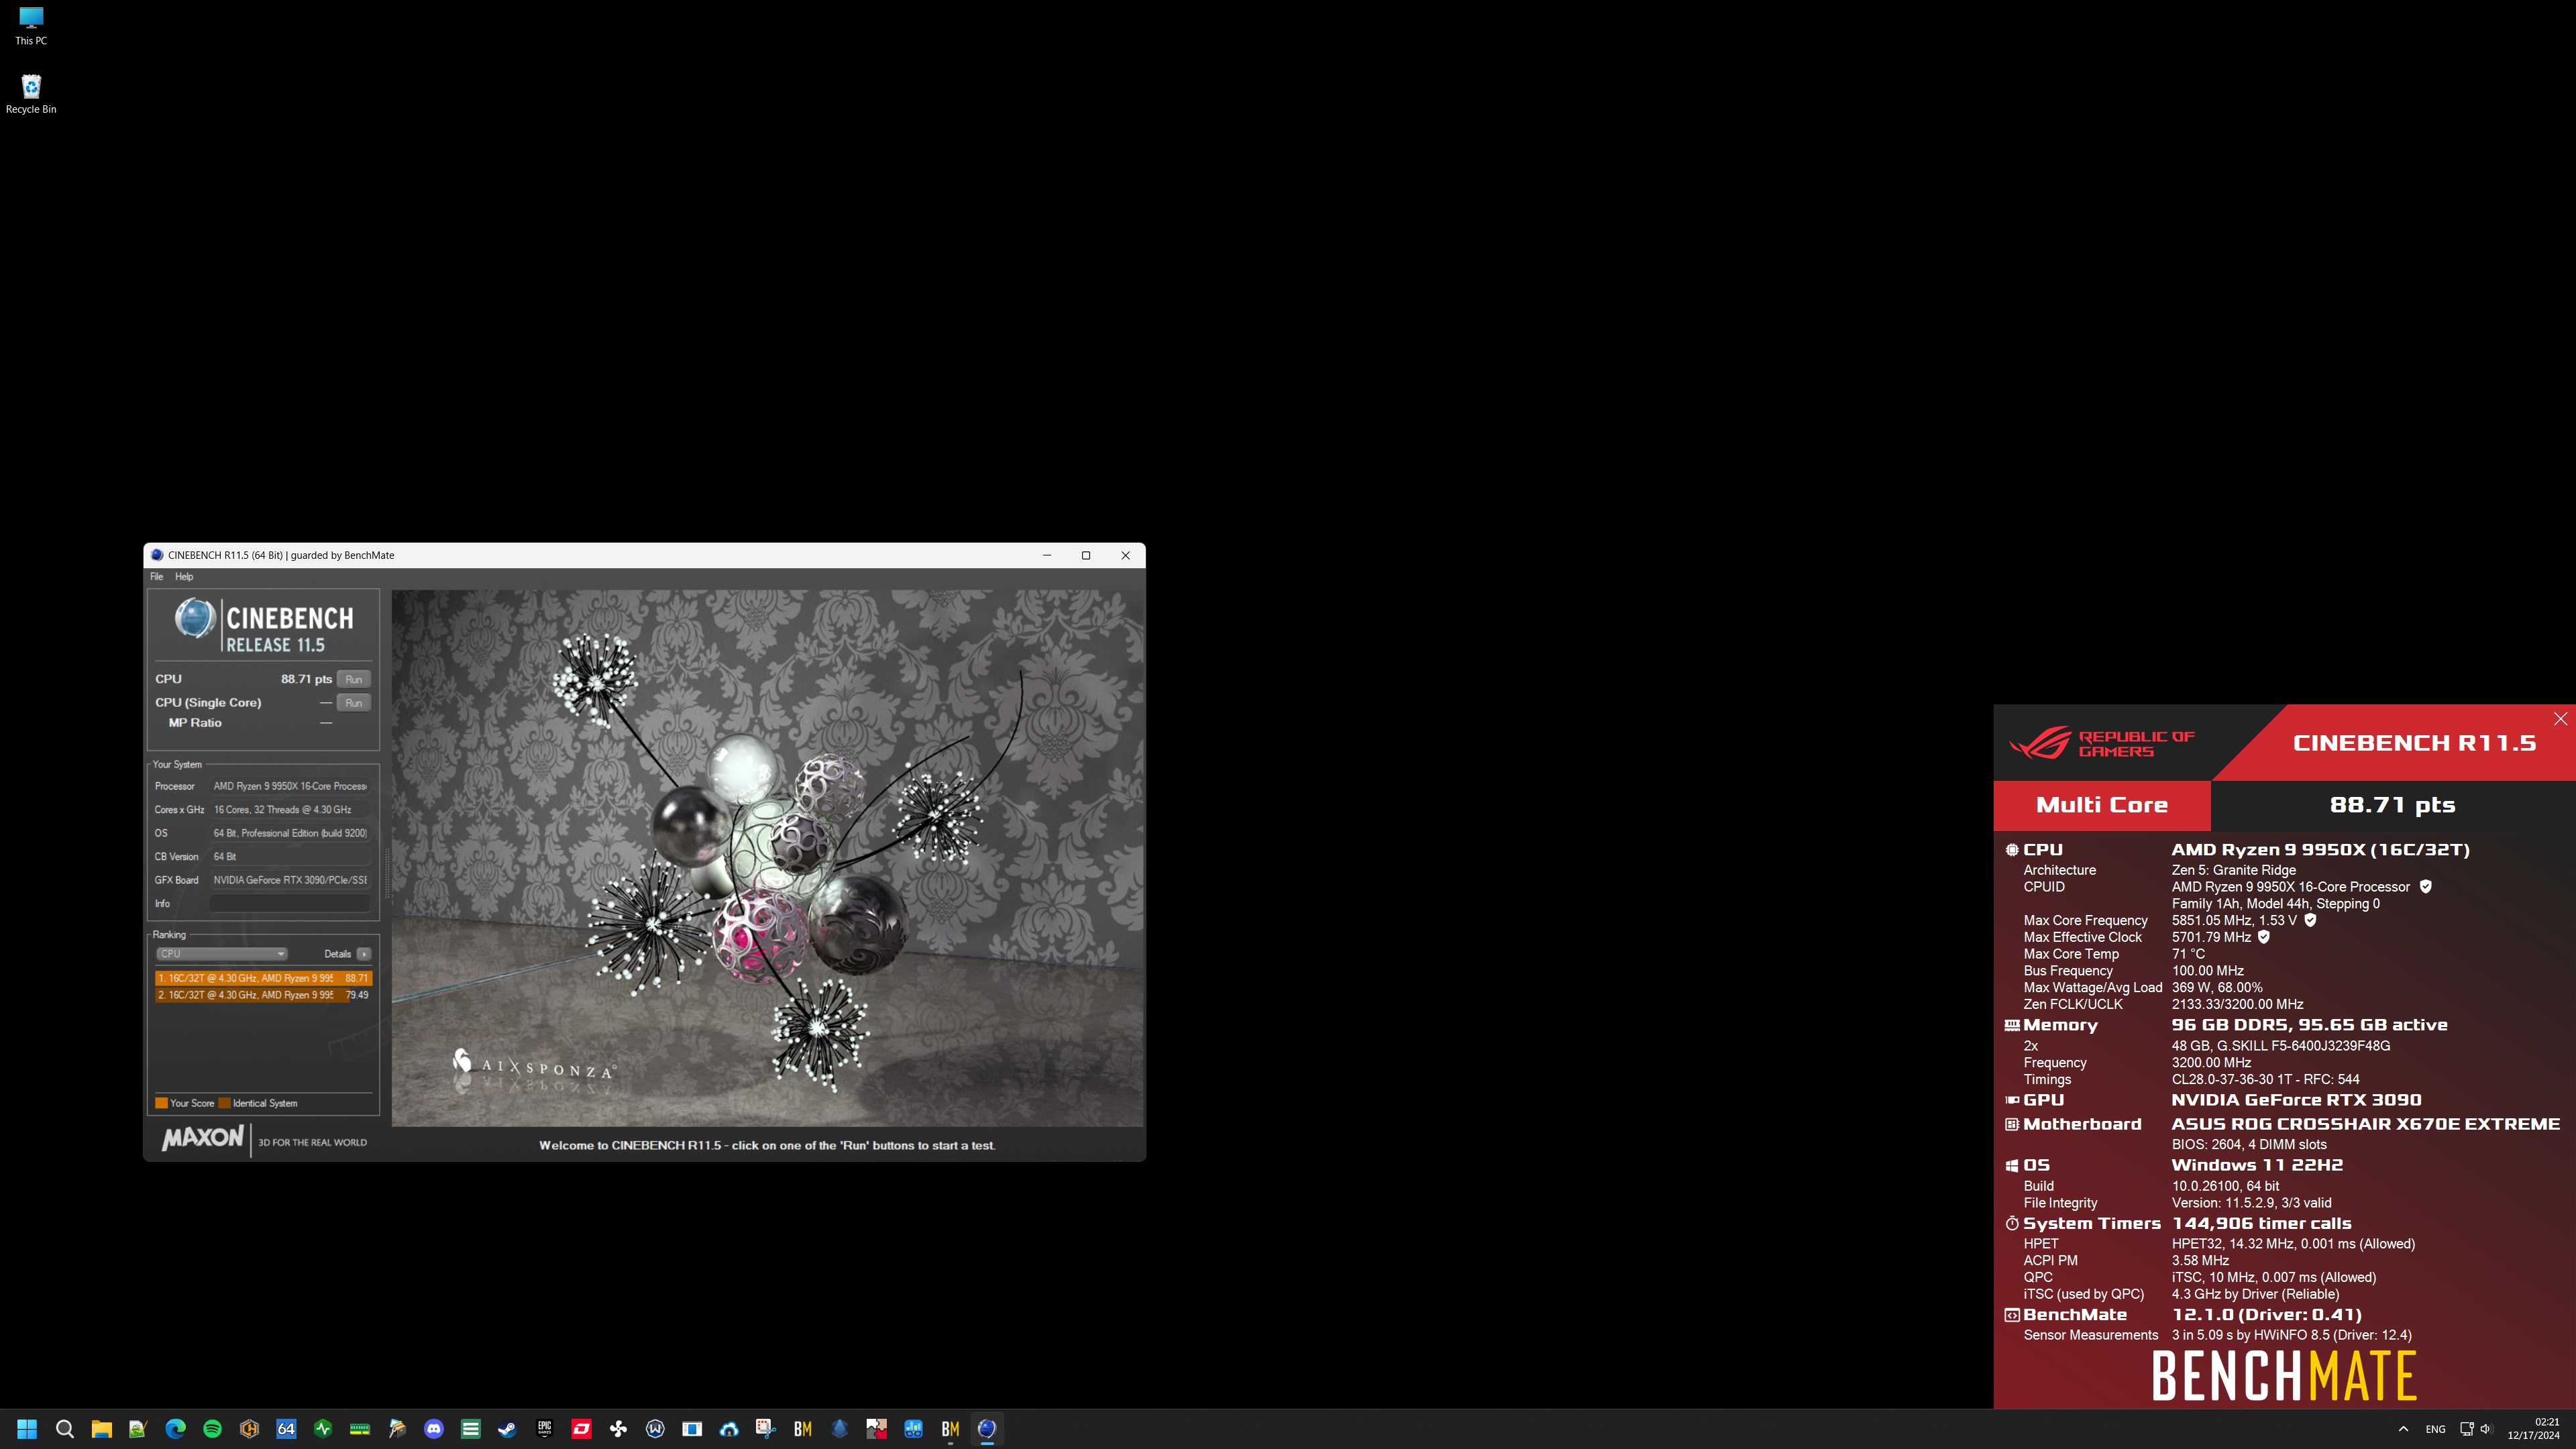Open Spotify from the taskbar

pos(212,1429)
